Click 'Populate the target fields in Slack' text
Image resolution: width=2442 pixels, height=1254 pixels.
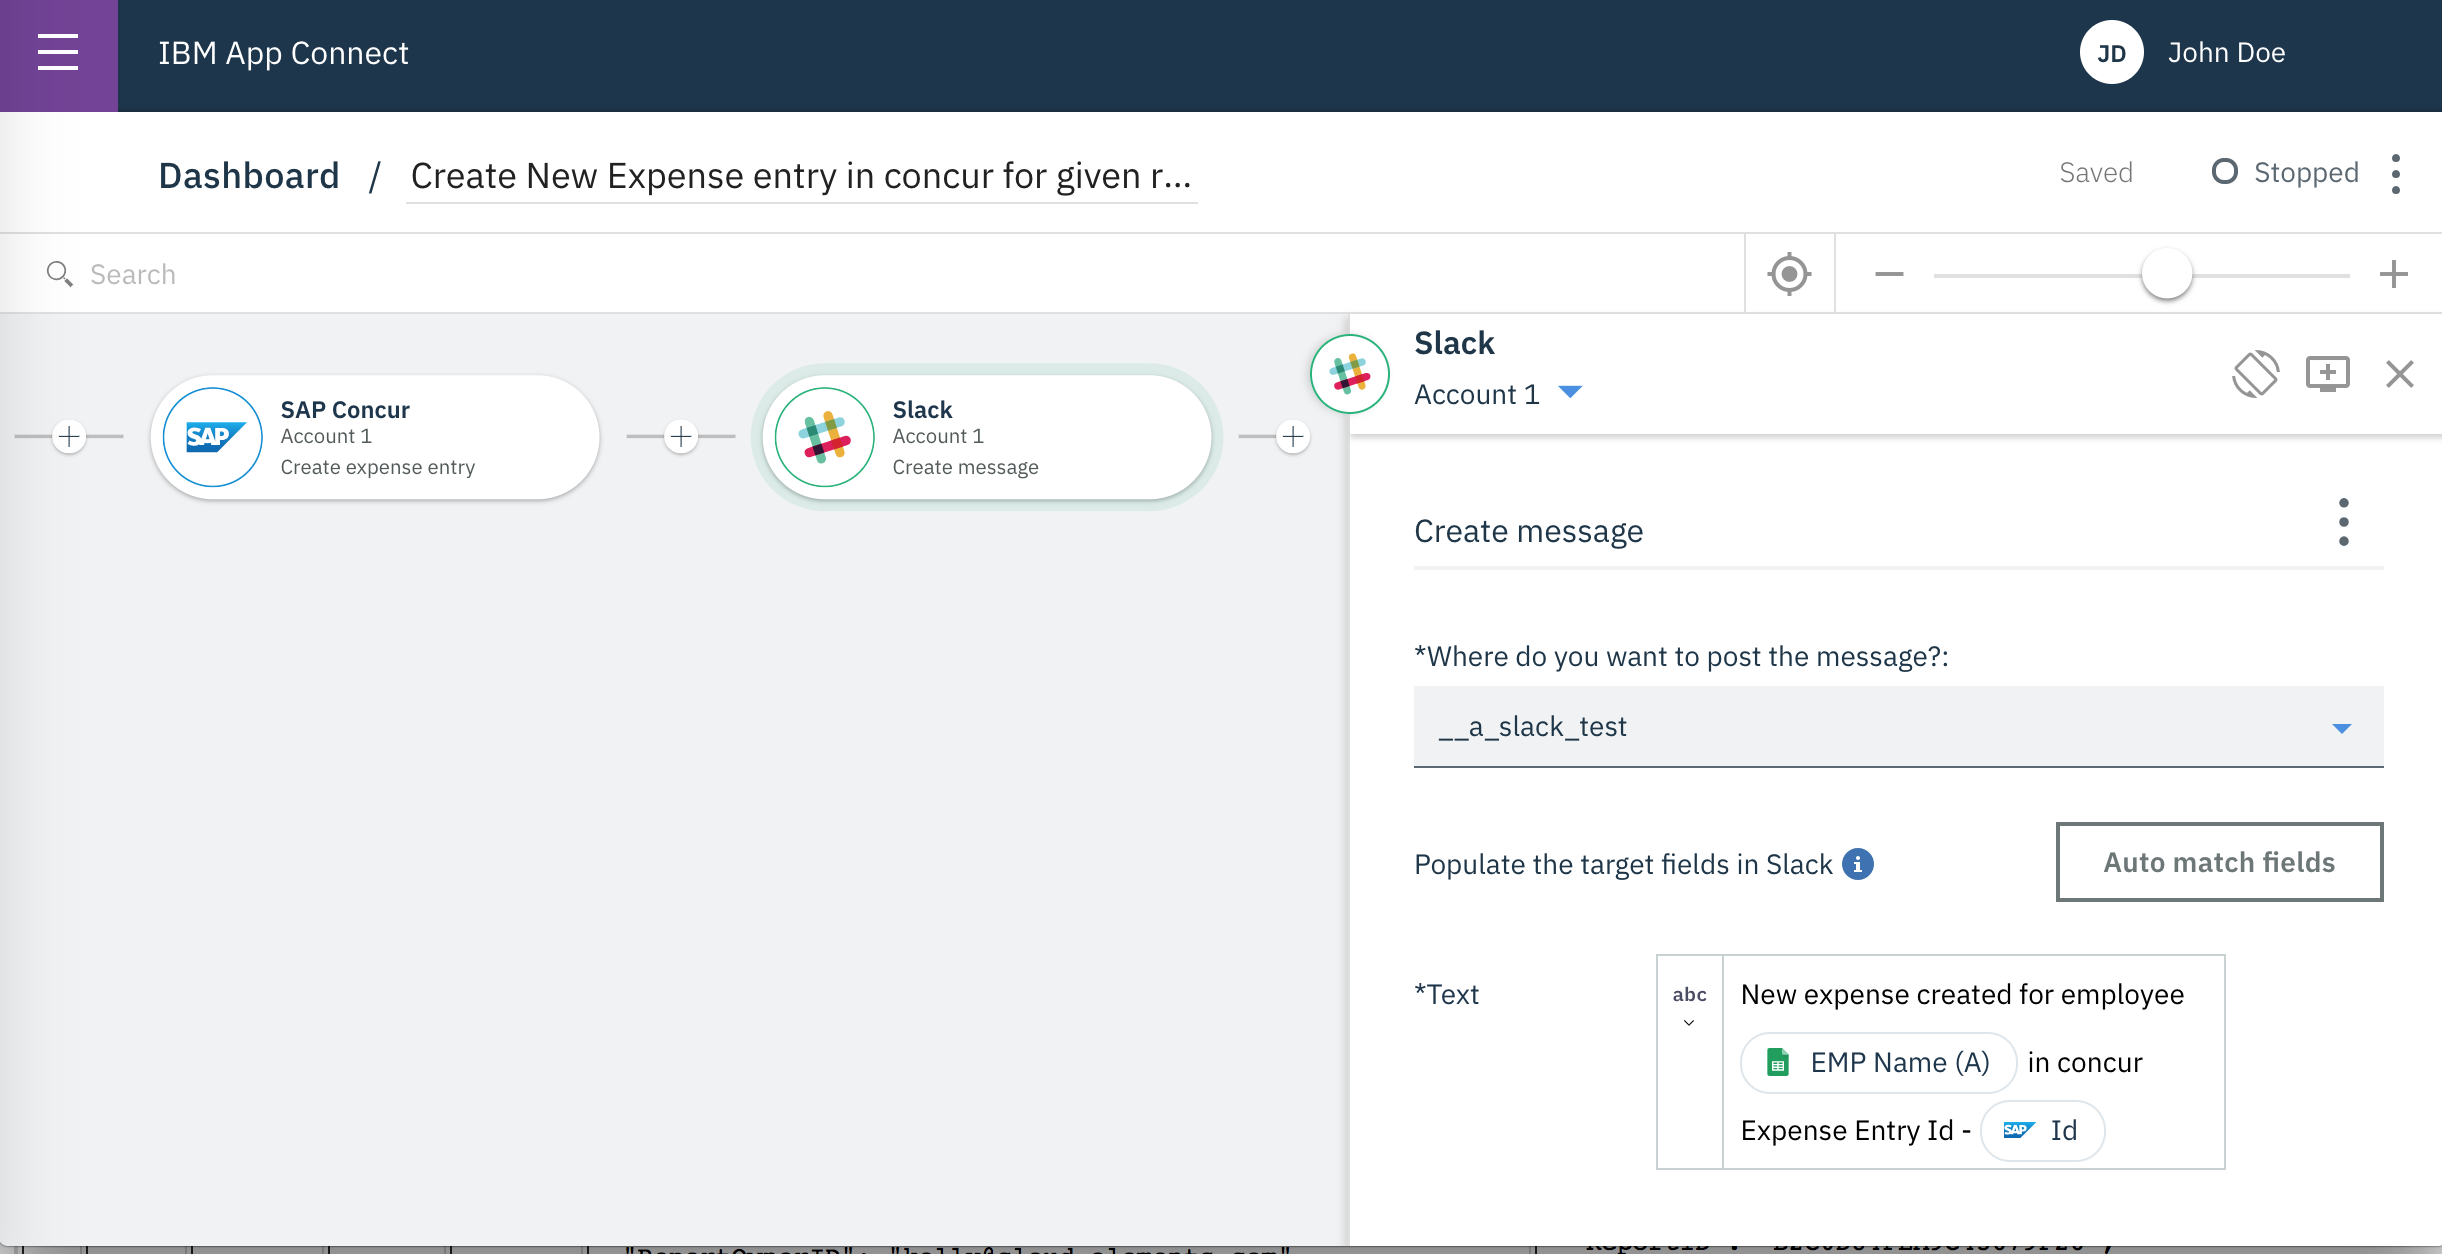click(x=1623, y=864)
